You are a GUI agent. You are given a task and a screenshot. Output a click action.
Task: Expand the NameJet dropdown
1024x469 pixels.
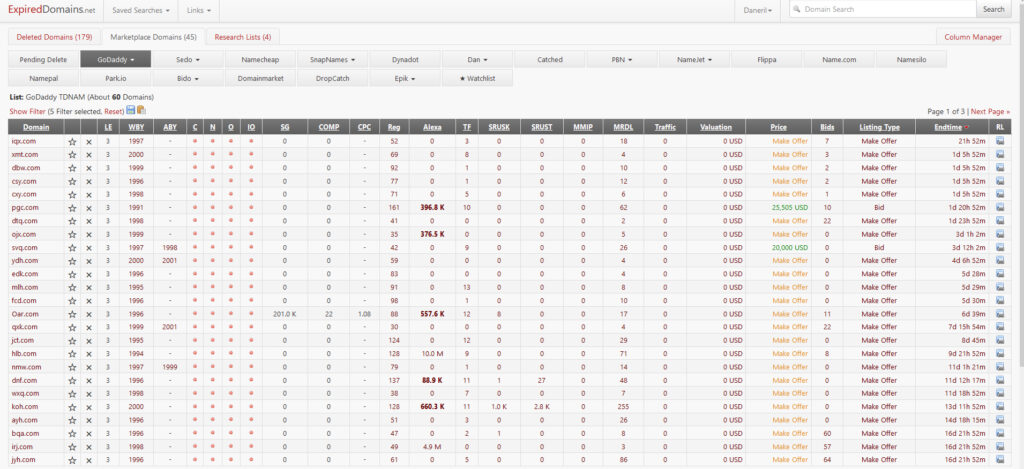point(694,59)
